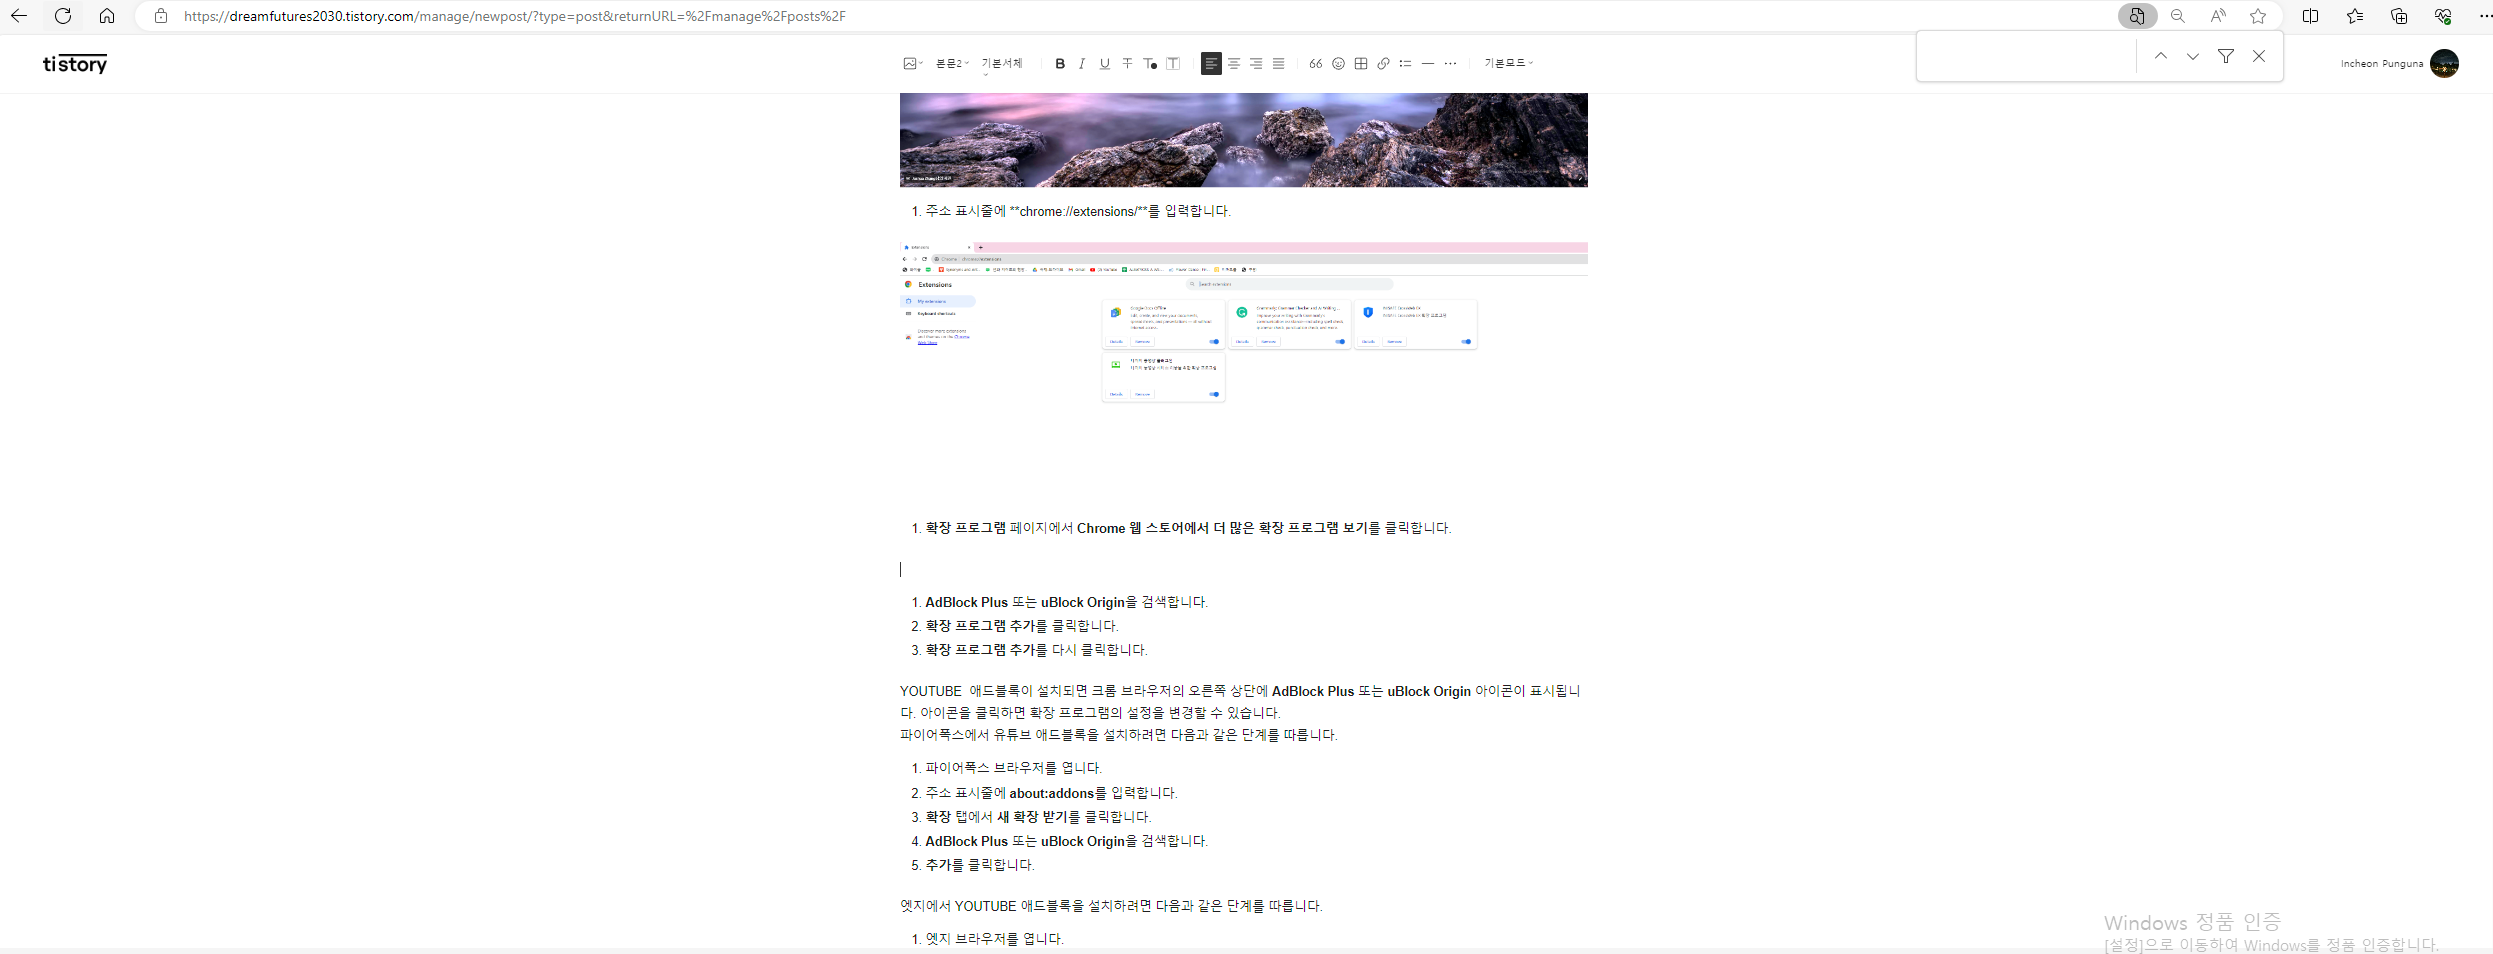The image size is (2493, 954).
Task: Click the 'about:addons를 입력합니다' line
Action: click(1051, 793)
